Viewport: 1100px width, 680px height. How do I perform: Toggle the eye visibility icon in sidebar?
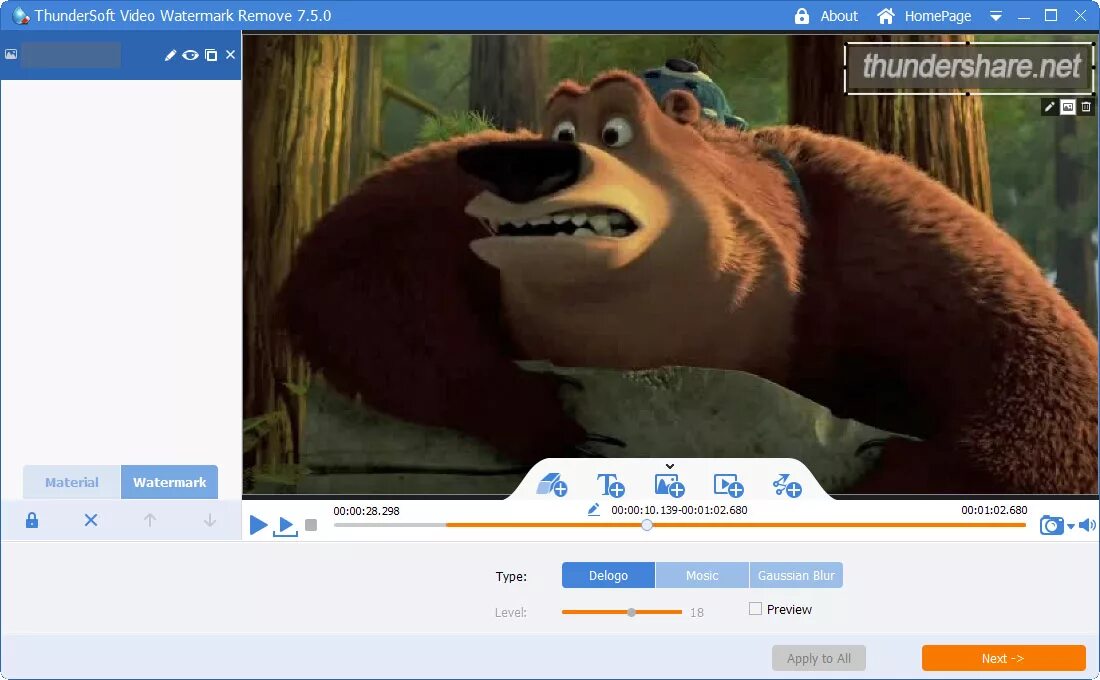click(x=188, y=56)
